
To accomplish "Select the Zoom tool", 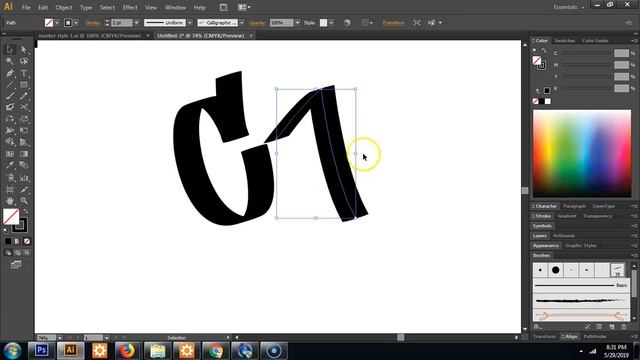I will [24, 201].
